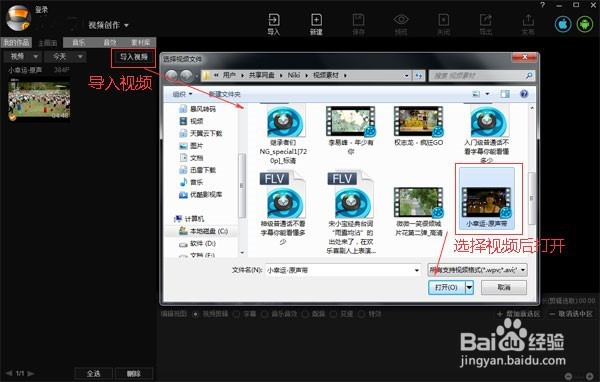The height and width of the screenshot is (382, 600).
Task: Select 天翼云下载 in dialog sidebar
Action: pos(201,134)
